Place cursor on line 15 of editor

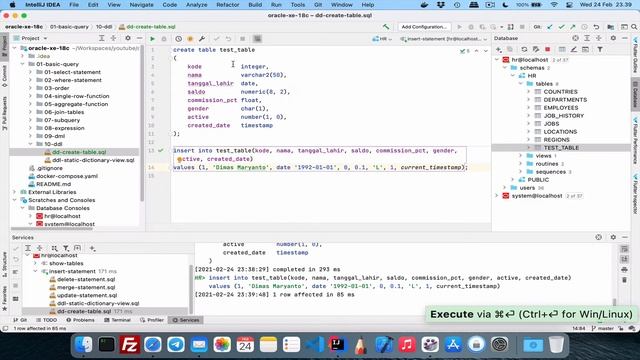pyautogui.click(x=331, y=176)
